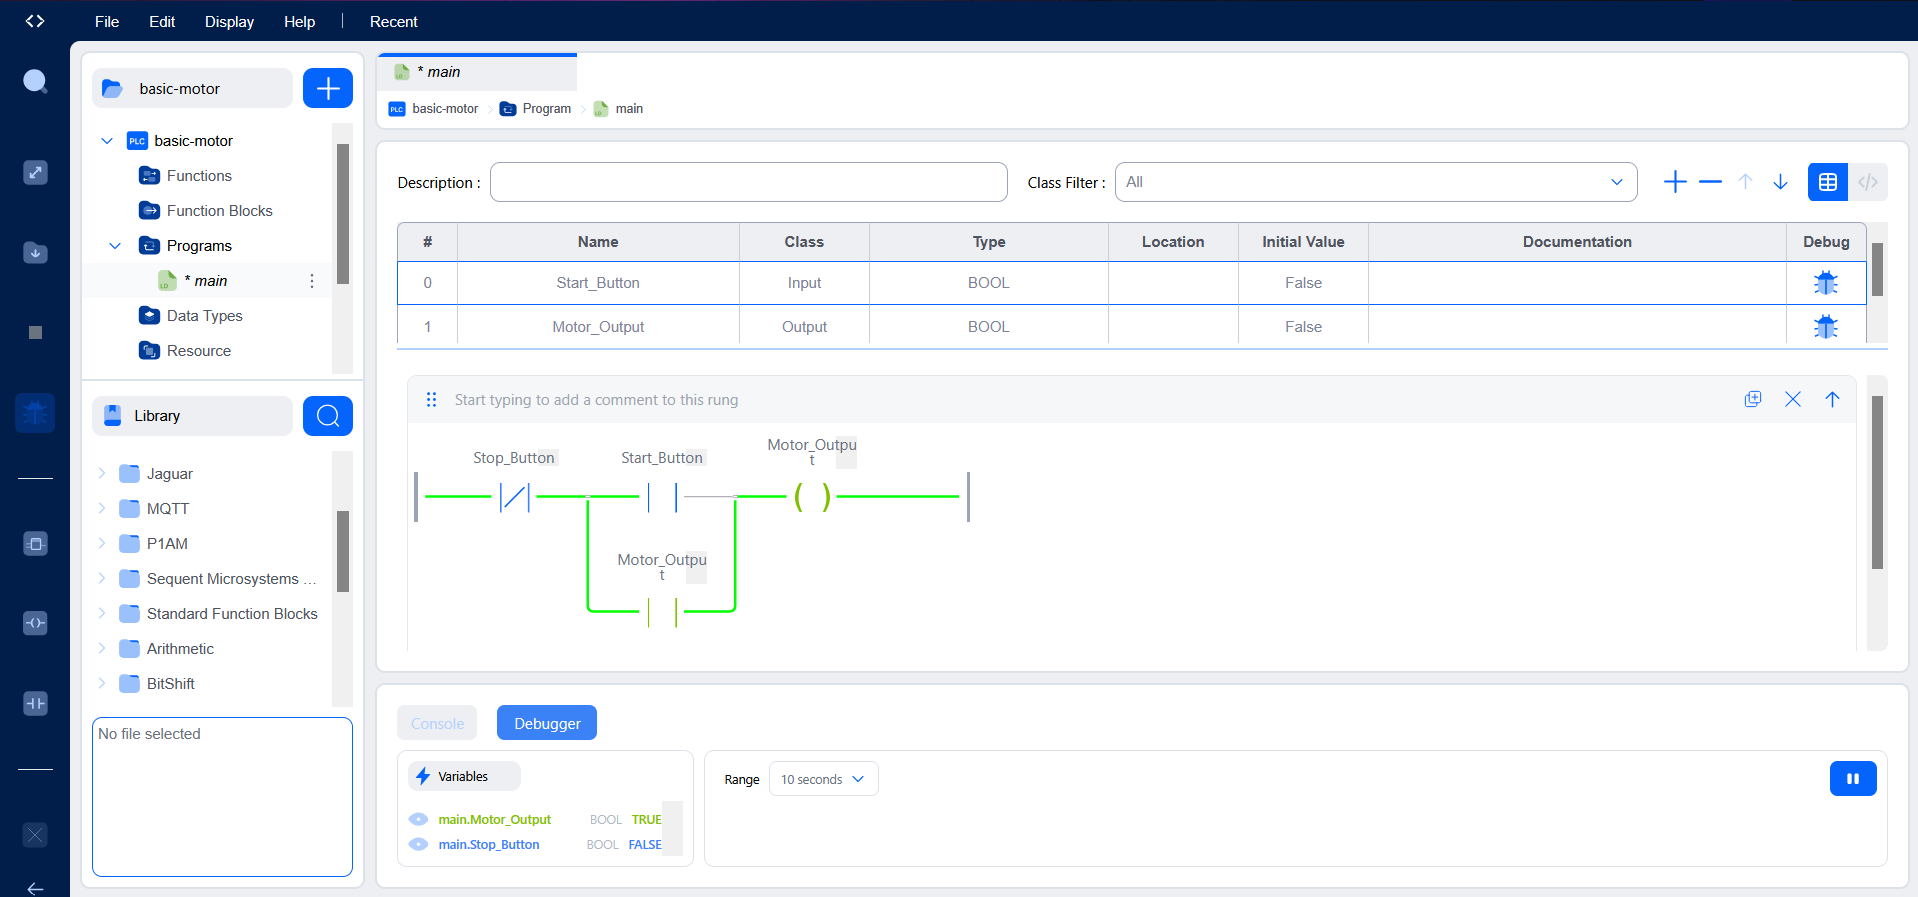The width and height of the screenshot is (1918, 897).
Task: Click the Library search button
Action: (x=328, y=416)
